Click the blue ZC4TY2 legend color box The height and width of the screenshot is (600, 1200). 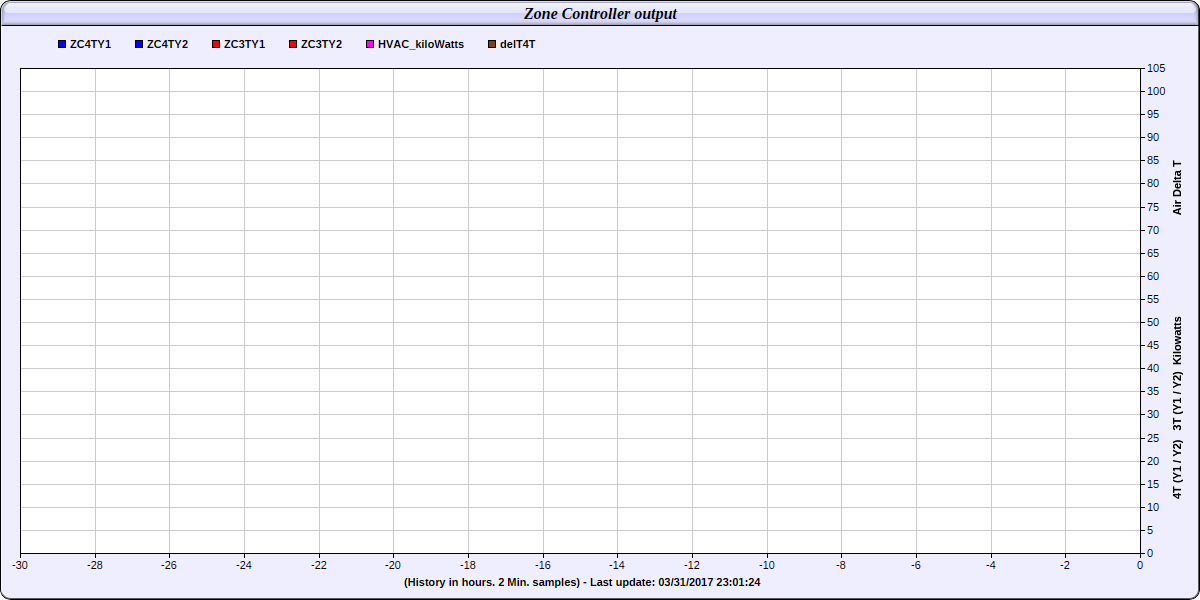click(139, 45)
